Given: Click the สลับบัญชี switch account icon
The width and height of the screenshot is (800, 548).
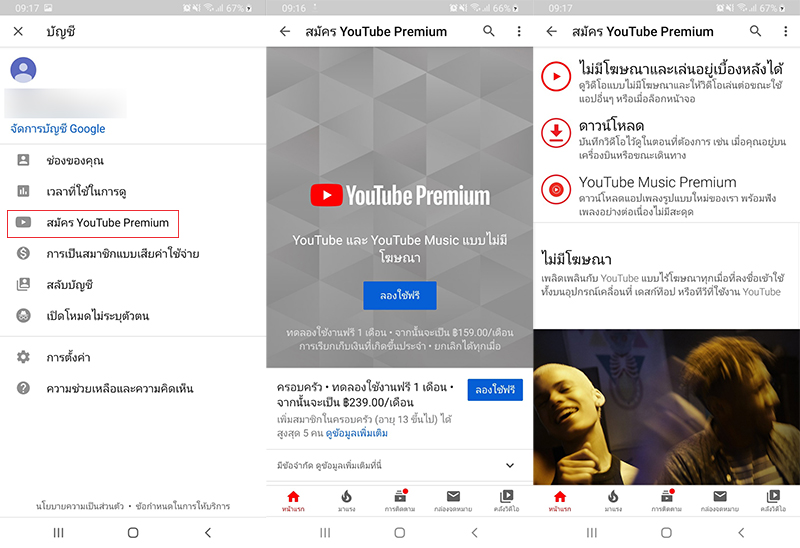Looking at the screenshot, I should 23,285.
